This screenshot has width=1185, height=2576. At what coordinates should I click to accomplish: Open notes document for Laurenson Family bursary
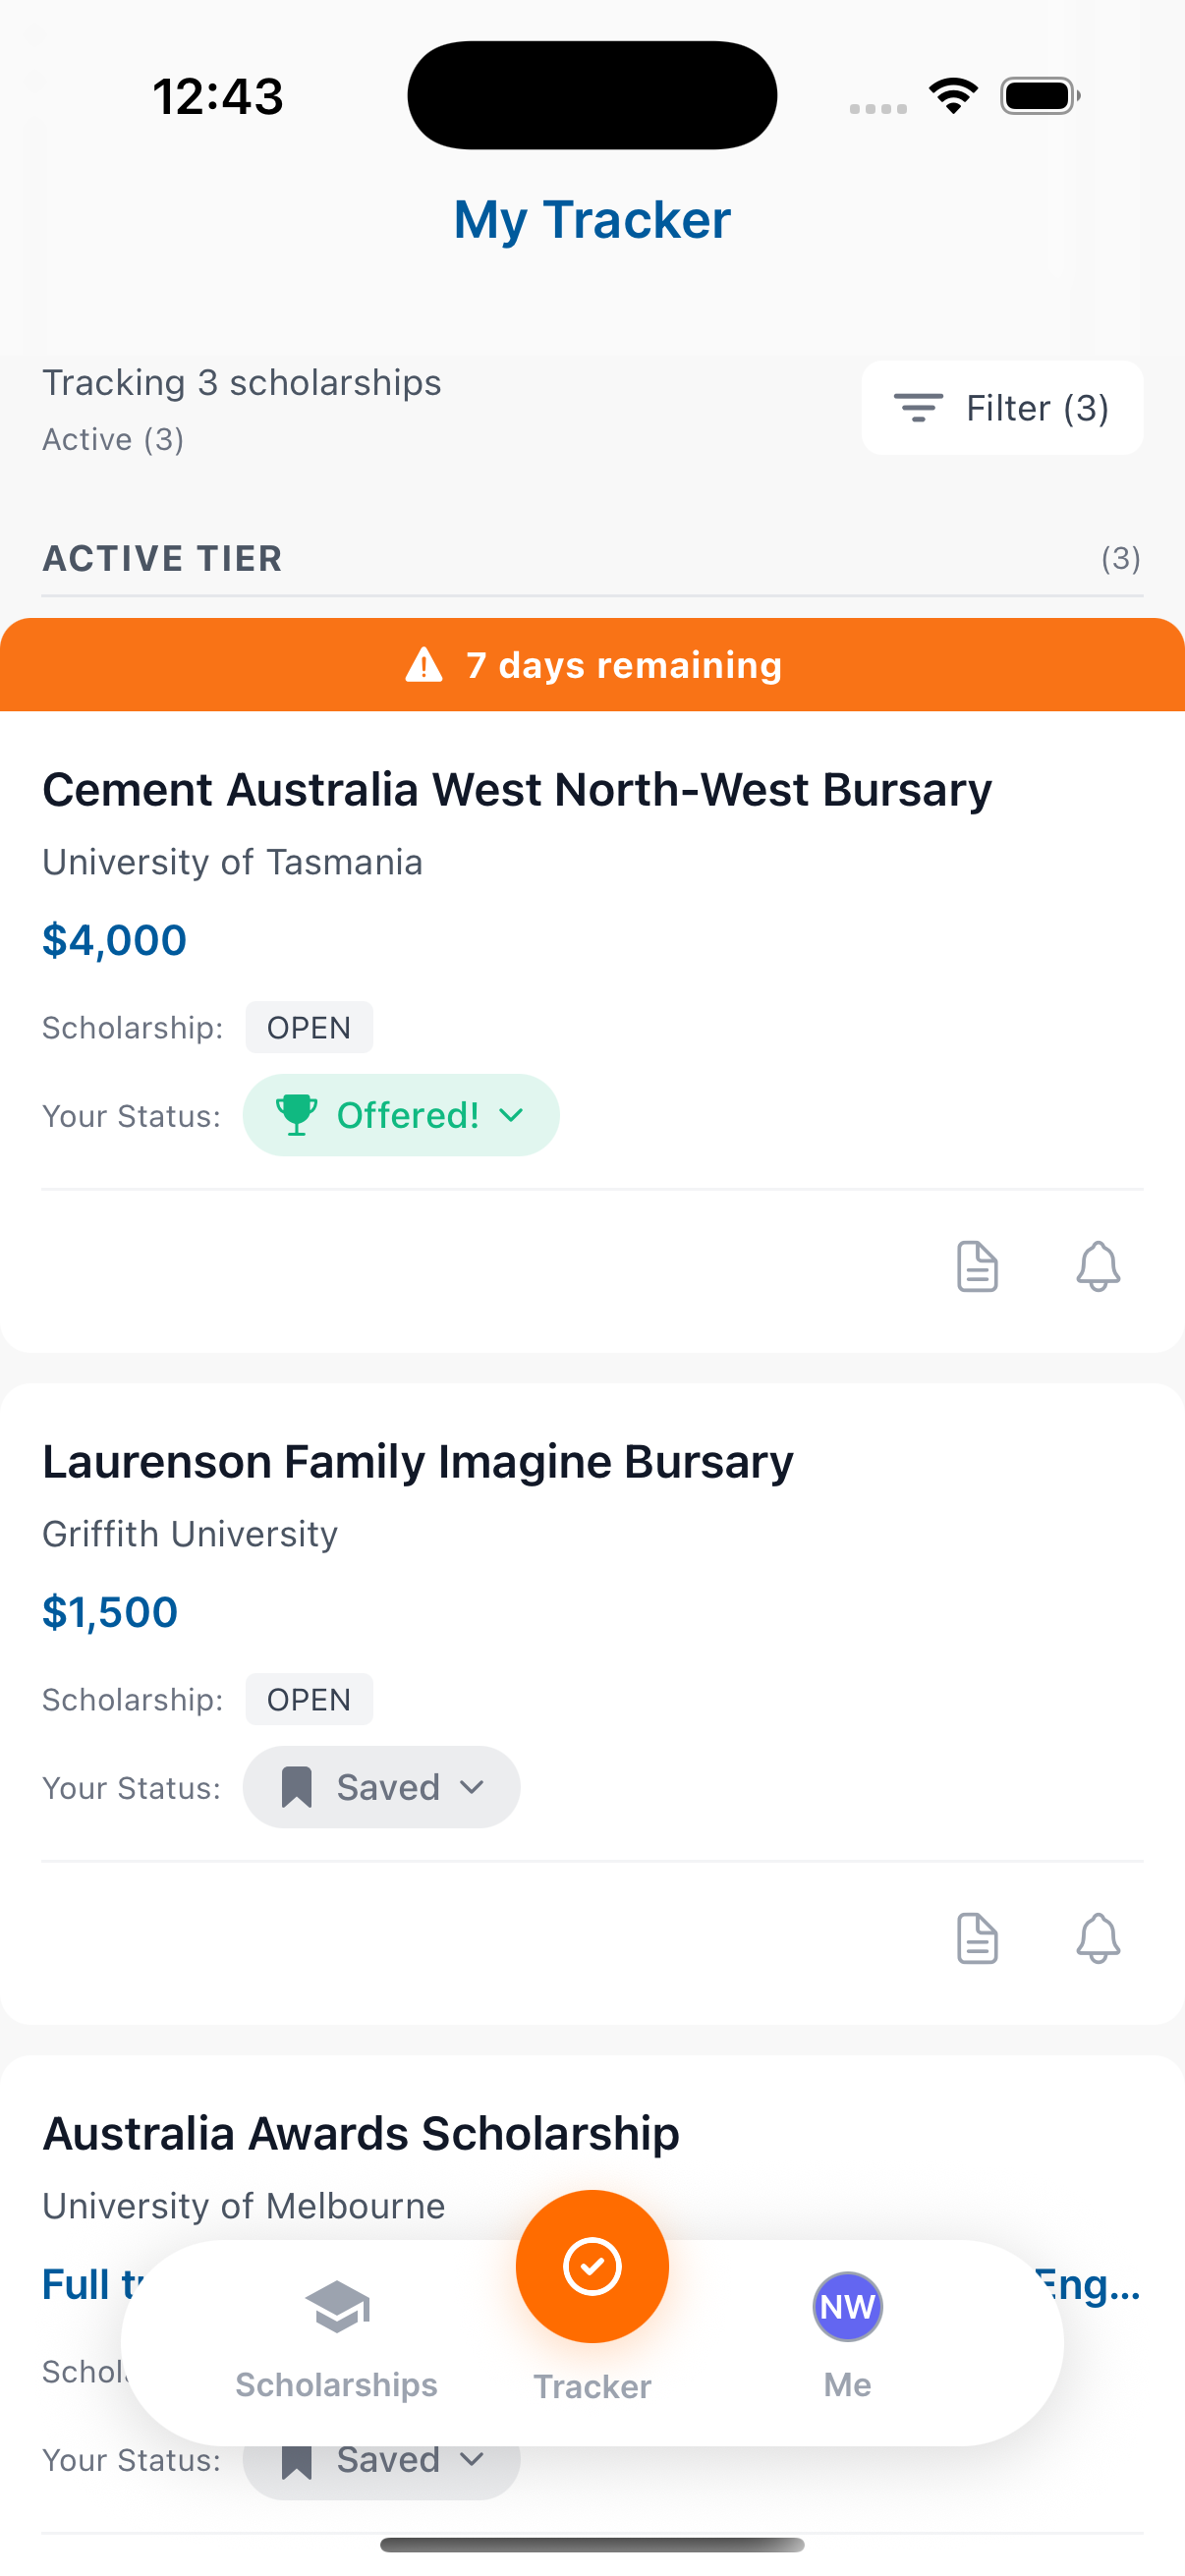977,1939
